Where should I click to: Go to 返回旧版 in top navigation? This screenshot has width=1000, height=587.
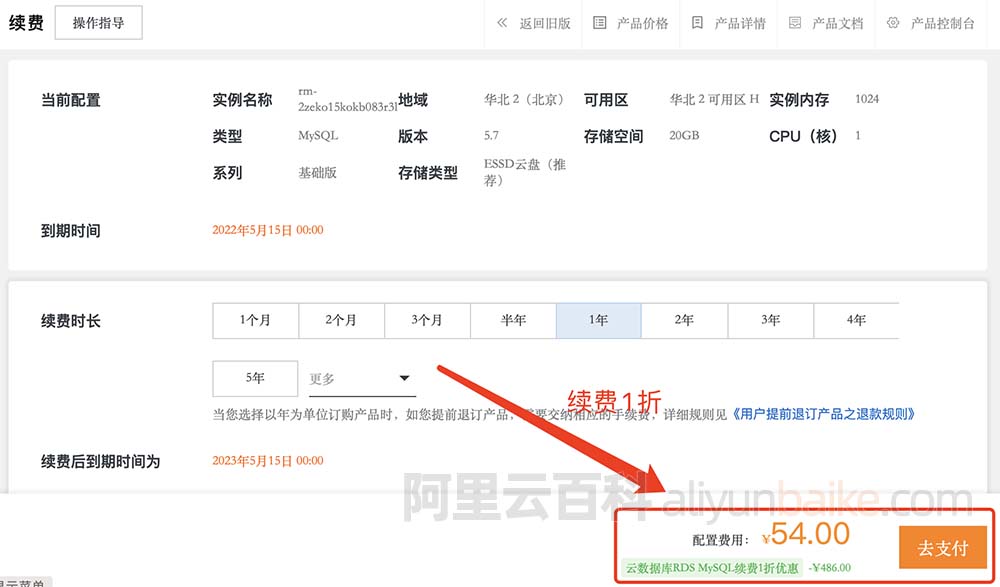[x=544, y=23]
